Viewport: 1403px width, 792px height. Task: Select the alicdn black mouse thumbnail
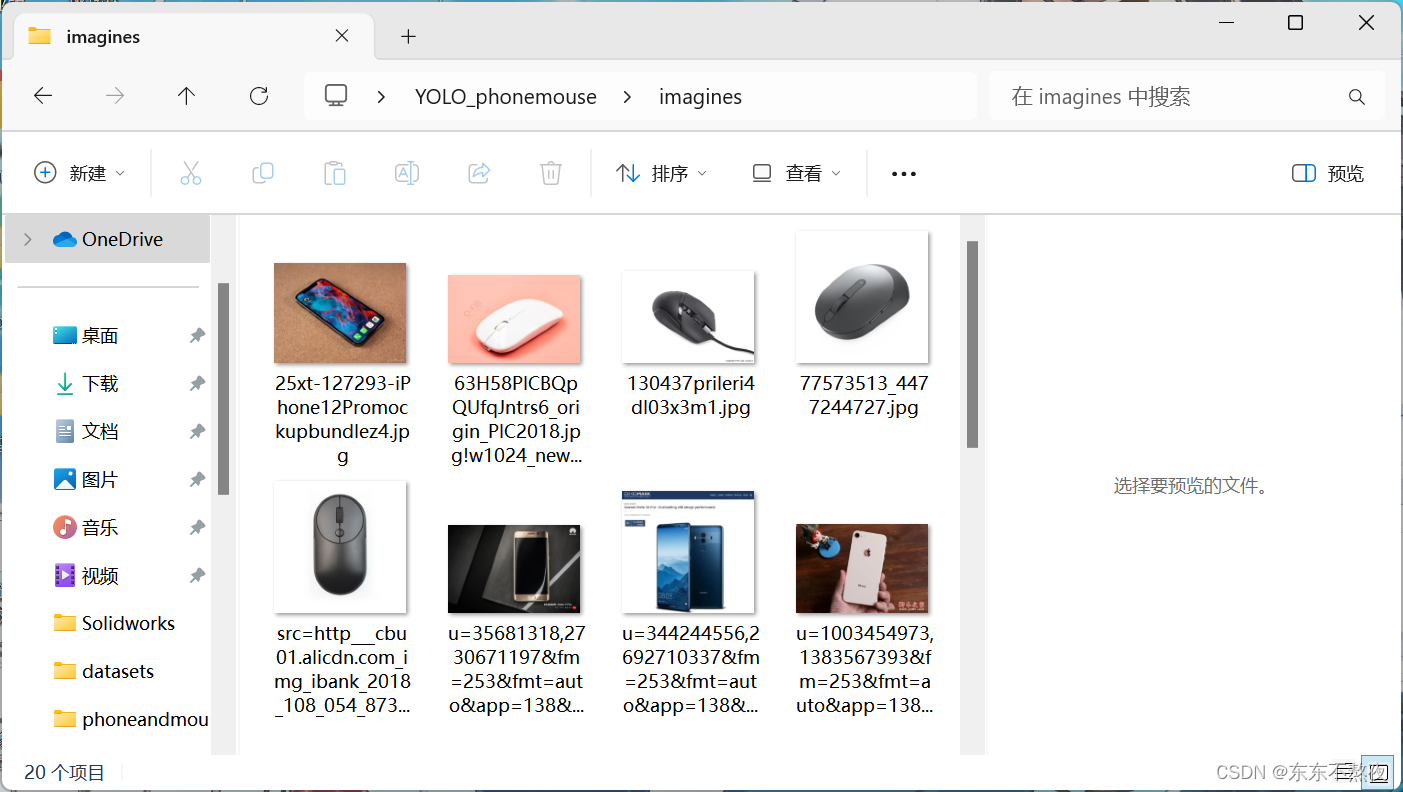tap(340, 547)
